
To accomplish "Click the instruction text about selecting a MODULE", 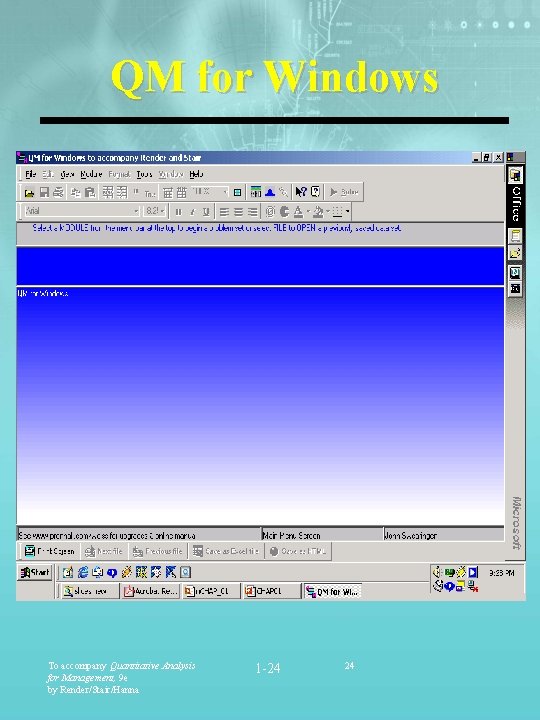I will click(x=216, y=228).
